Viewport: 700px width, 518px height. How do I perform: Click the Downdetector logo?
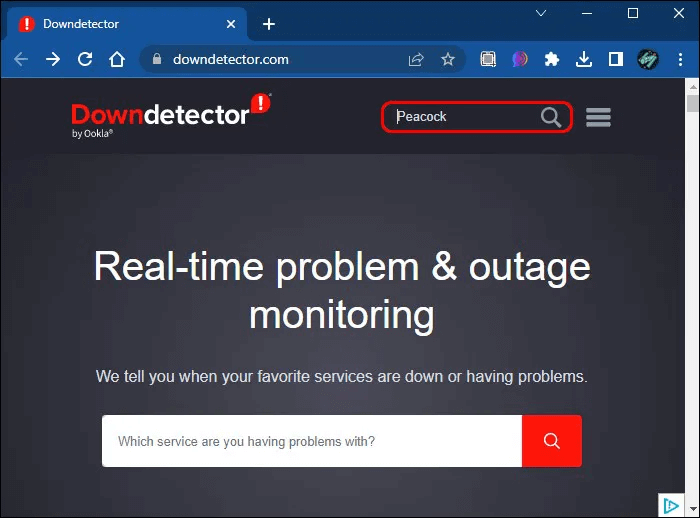coord(171,115)
